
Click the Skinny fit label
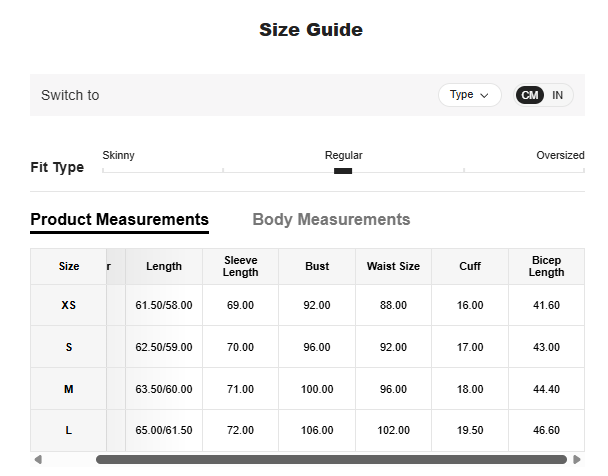click(118, 155)
